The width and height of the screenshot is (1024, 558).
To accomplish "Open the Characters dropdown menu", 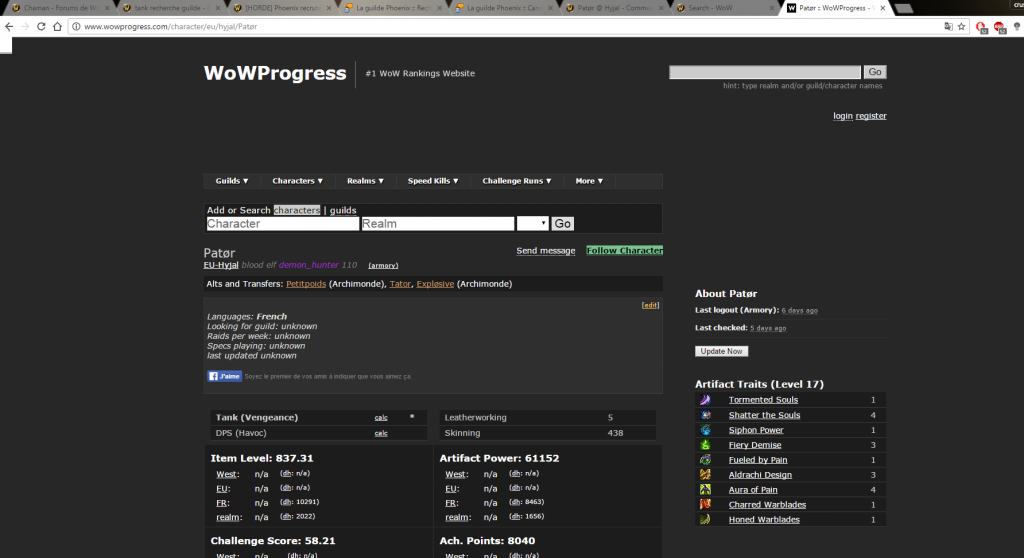I will tap(297, 181).
